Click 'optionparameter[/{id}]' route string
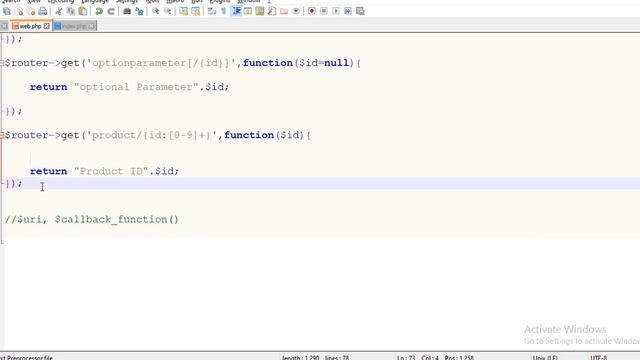This screenshot has height=360, width=640. point(161,63)
